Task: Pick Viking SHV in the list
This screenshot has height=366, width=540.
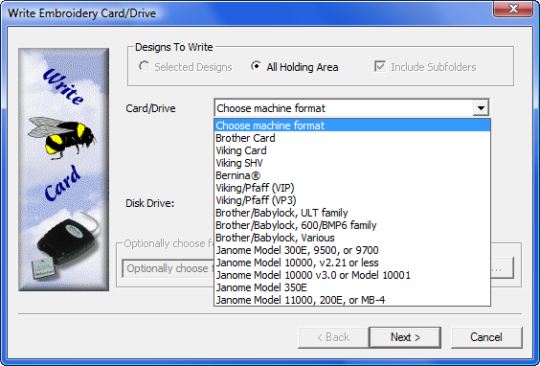Action: [352, 163]
